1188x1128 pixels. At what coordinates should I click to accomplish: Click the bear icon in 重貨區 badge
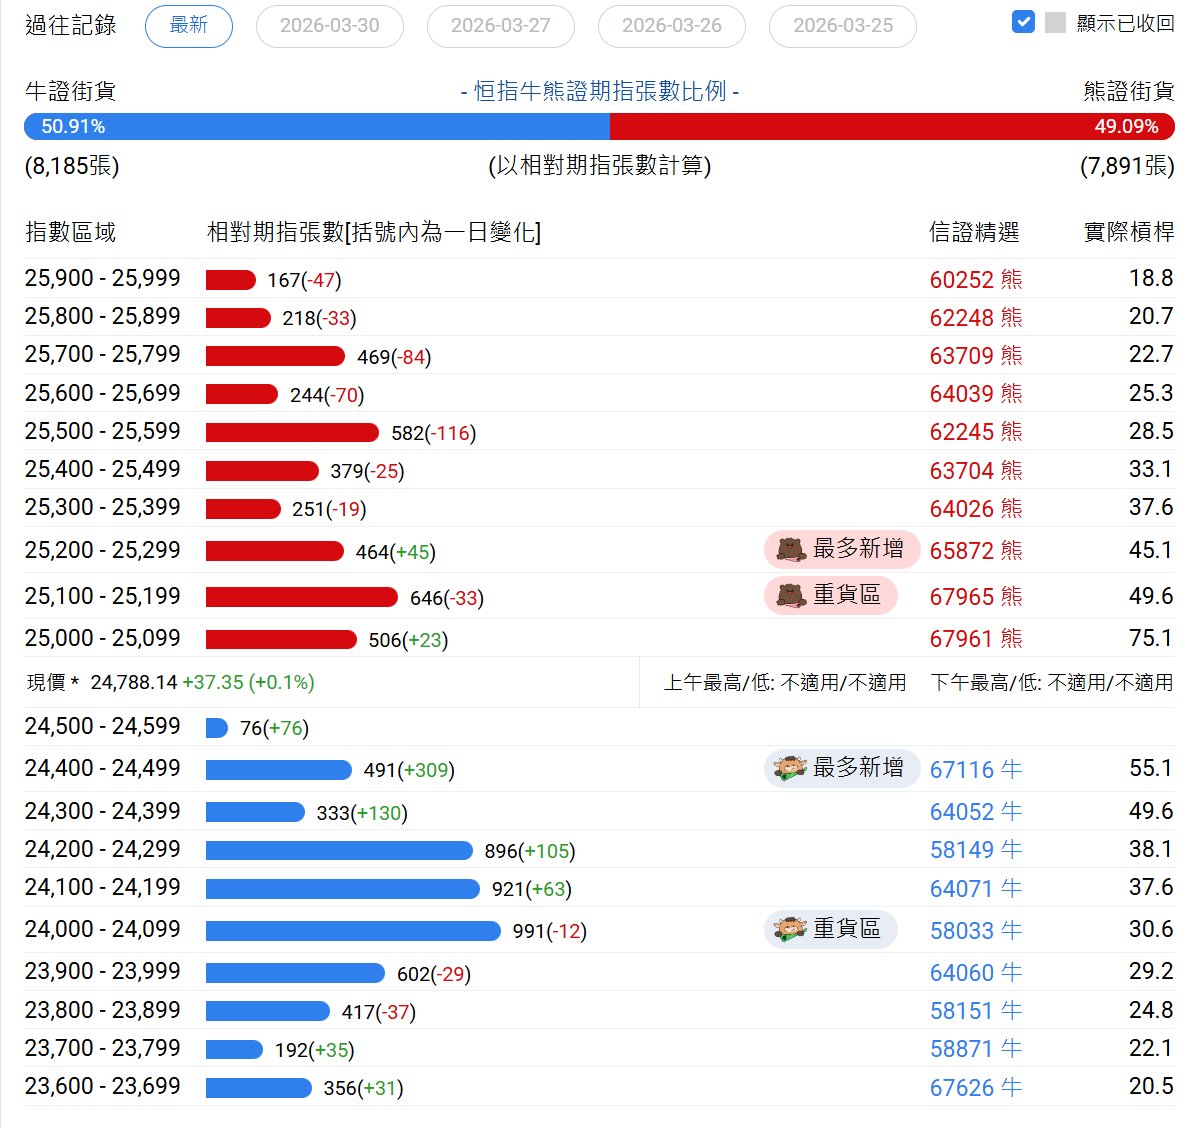pyautogui.click(x=791, y=596)
